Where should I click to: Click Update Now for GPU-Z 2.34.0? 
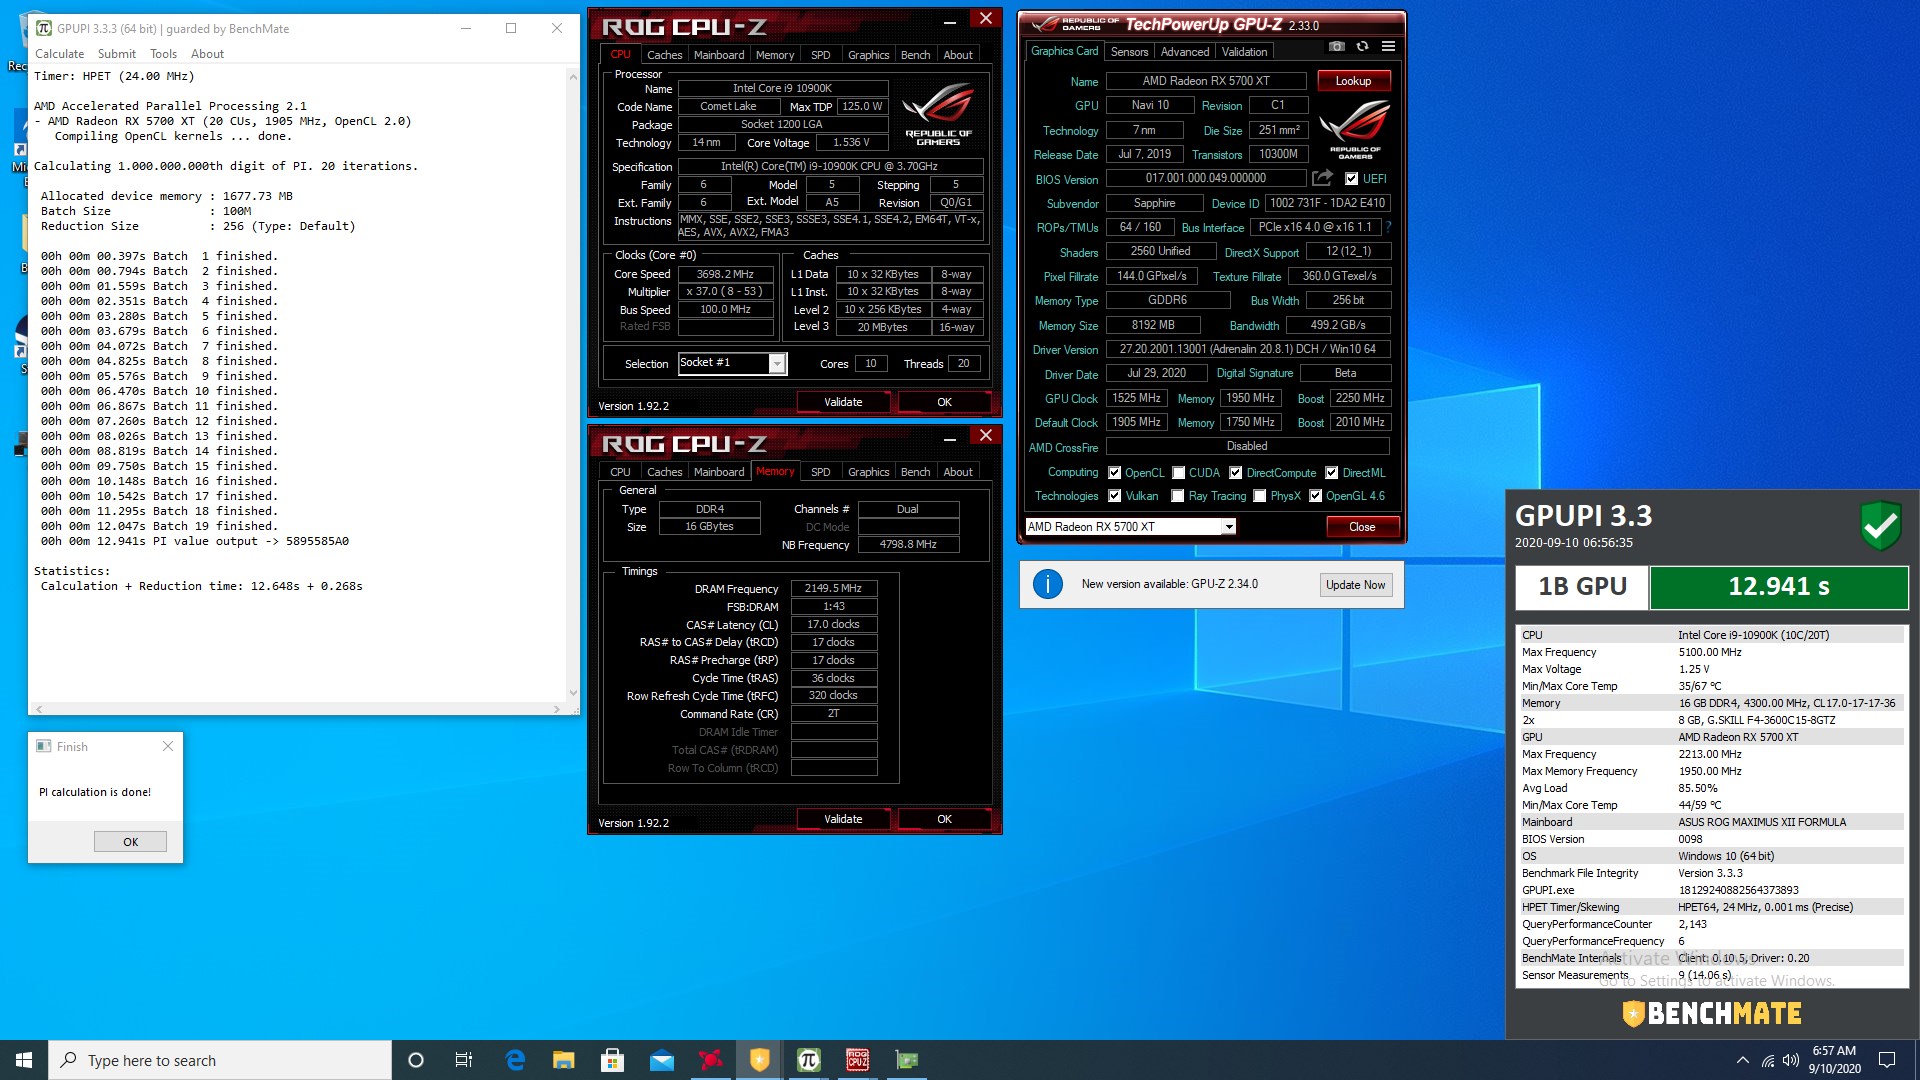pyautogui.click(x=1355, y=585)
